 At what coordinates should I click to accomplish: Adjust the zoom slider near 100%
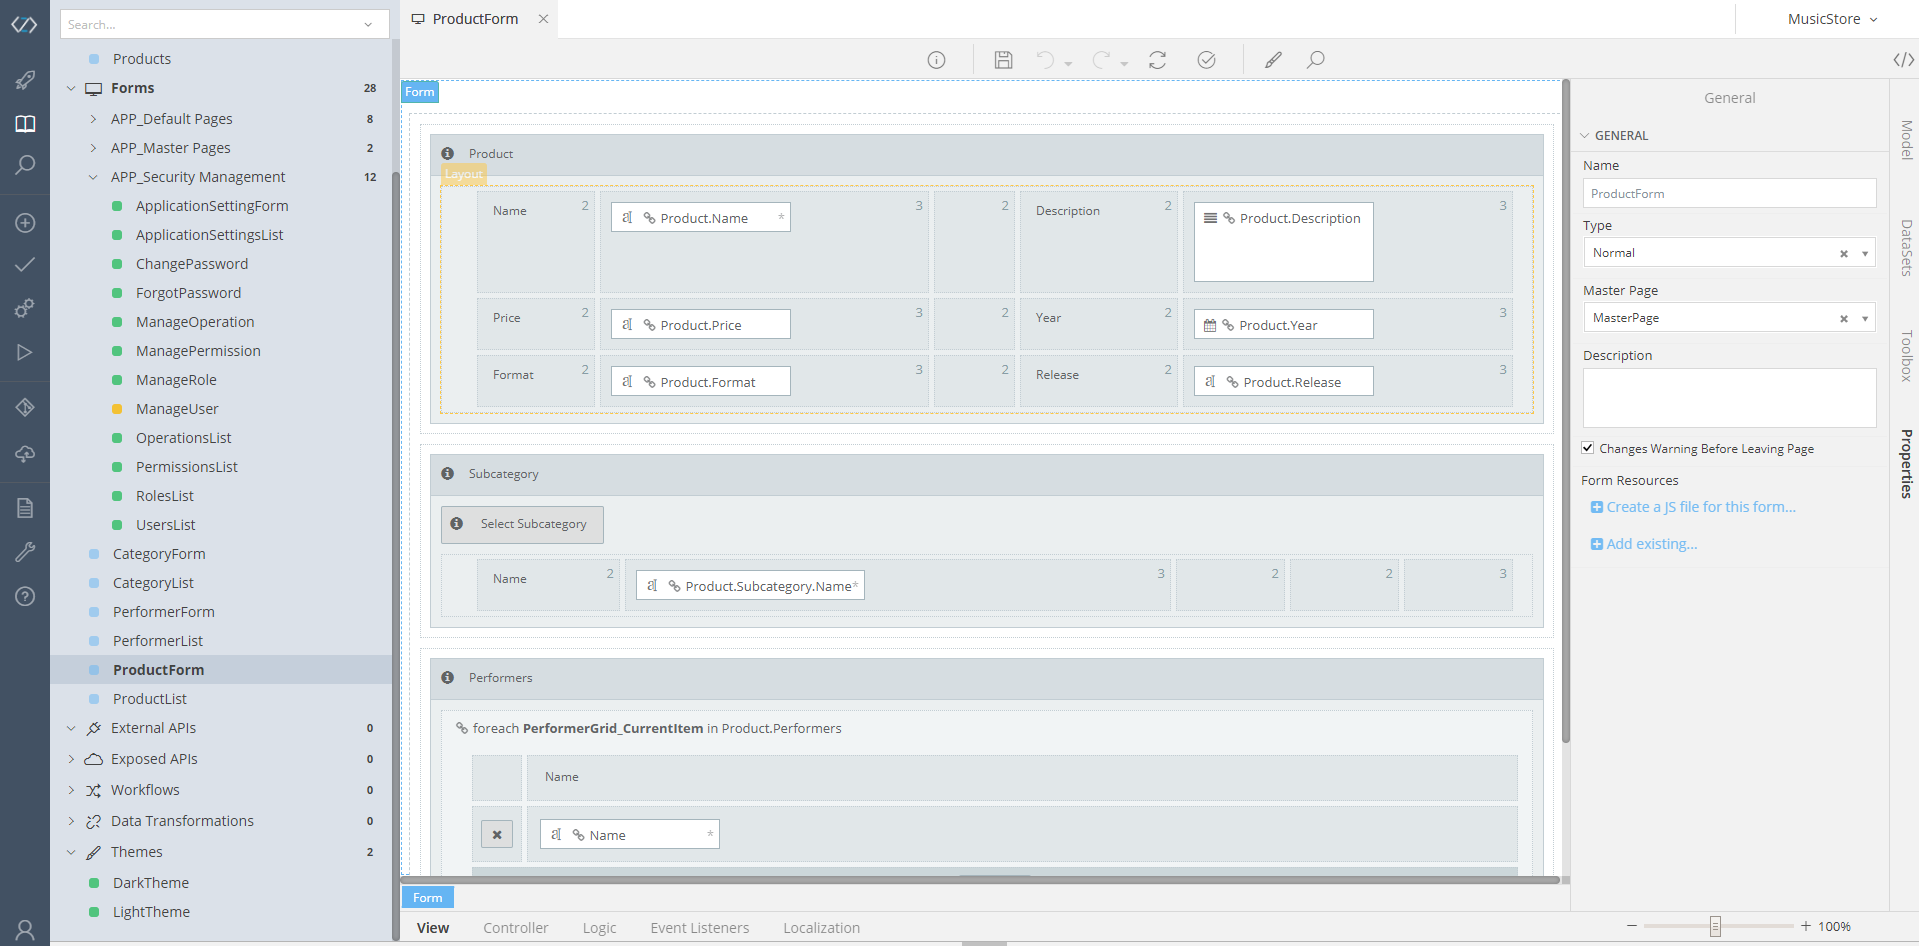[x=1717, y=925]
